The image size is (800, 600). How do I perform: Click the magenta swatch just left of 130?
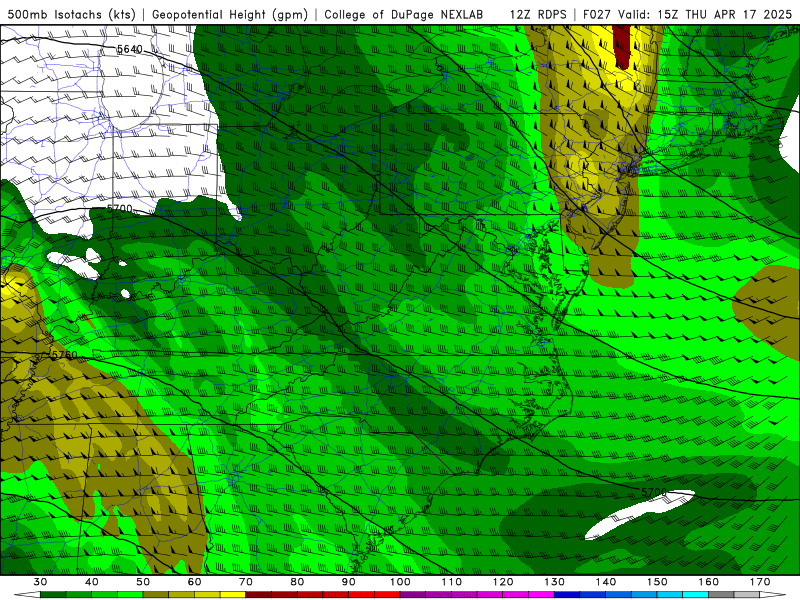541,595
